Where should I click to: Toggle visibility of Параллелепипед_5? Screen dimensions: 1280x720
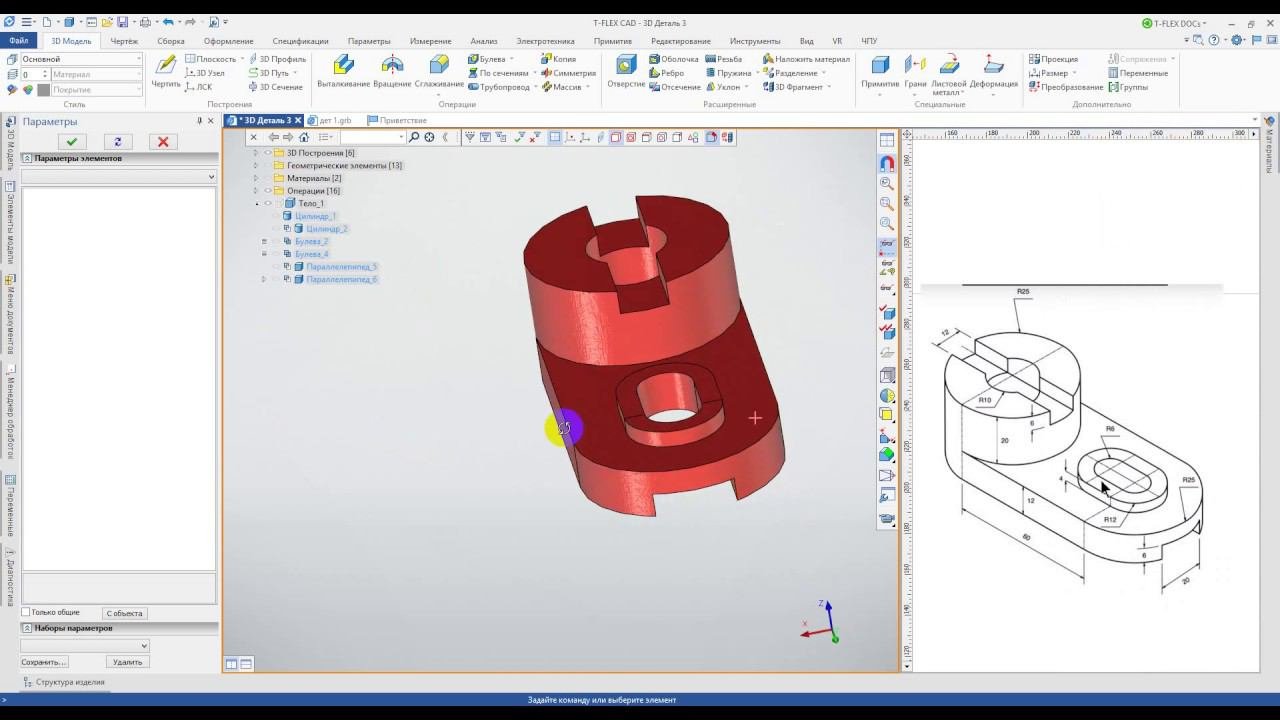click(x=276, y=267)
